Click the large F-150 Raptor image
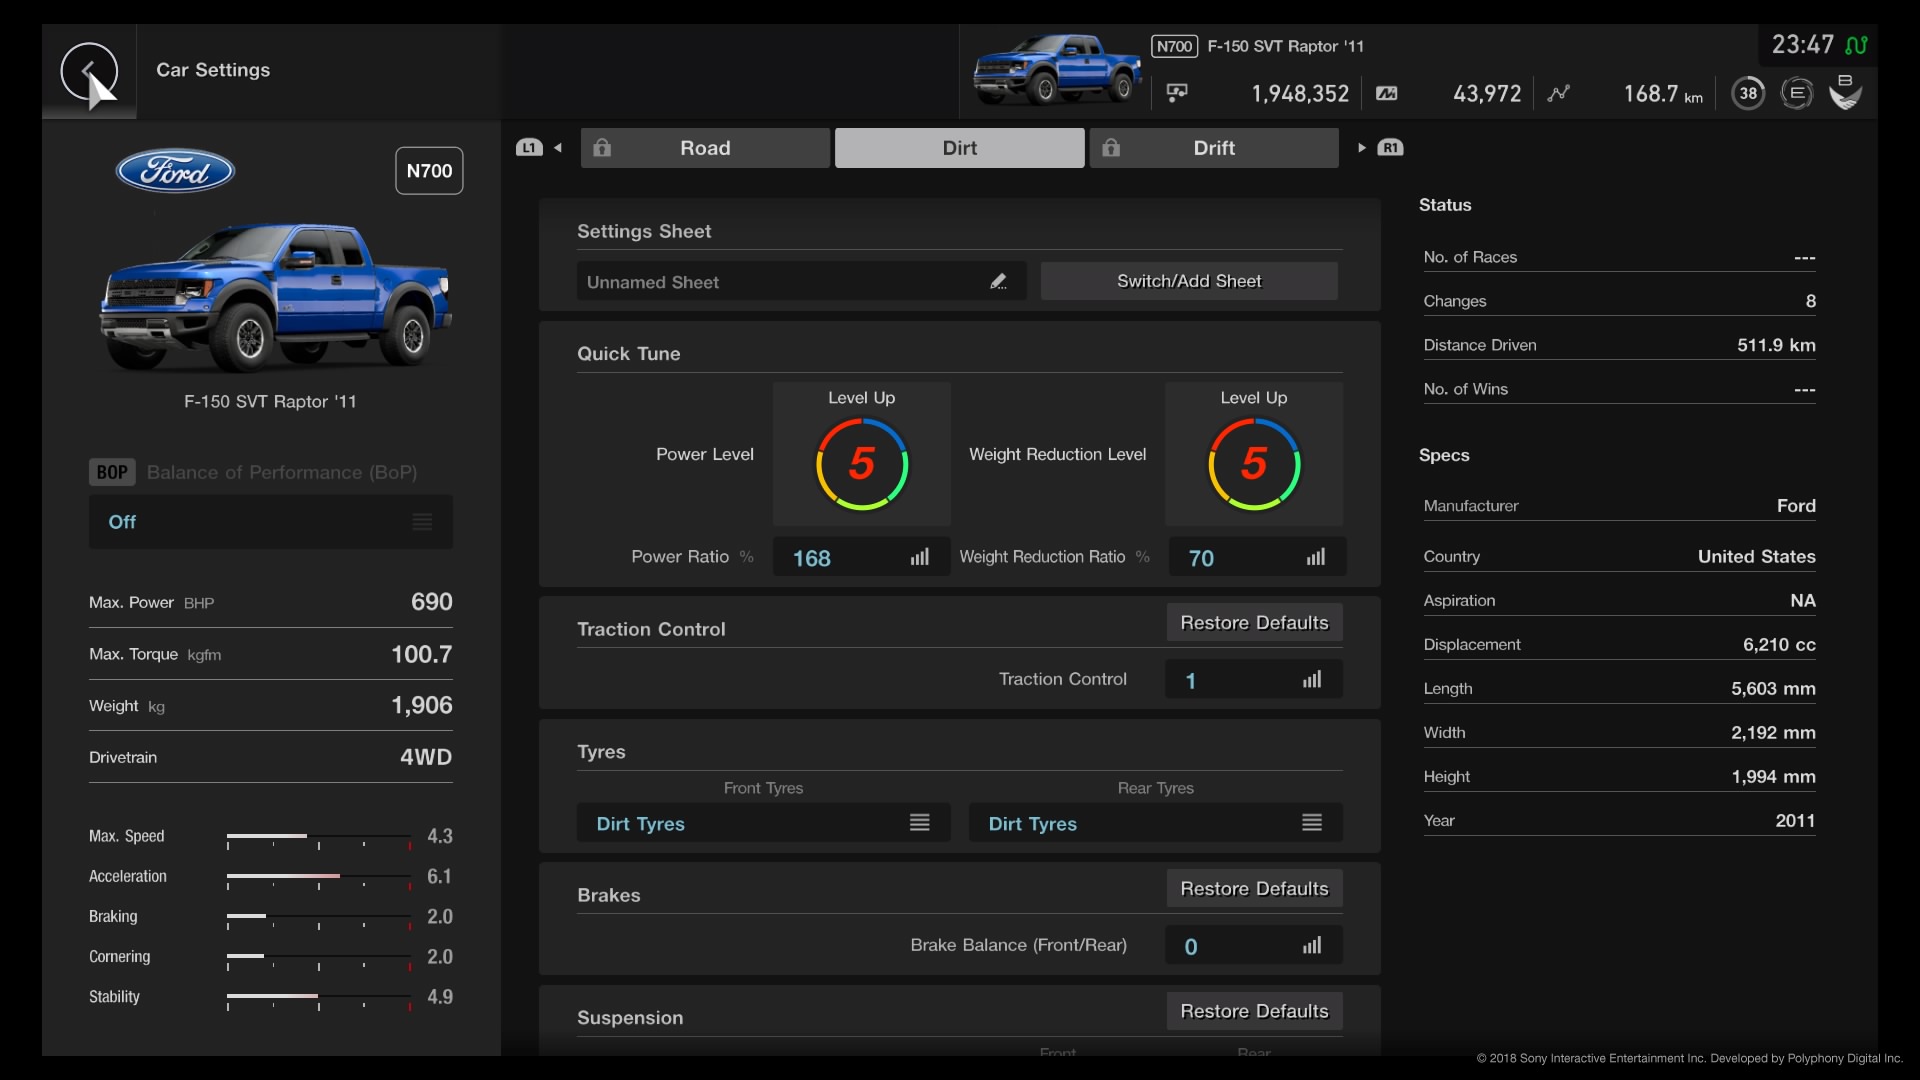 (x=273, y=298)
